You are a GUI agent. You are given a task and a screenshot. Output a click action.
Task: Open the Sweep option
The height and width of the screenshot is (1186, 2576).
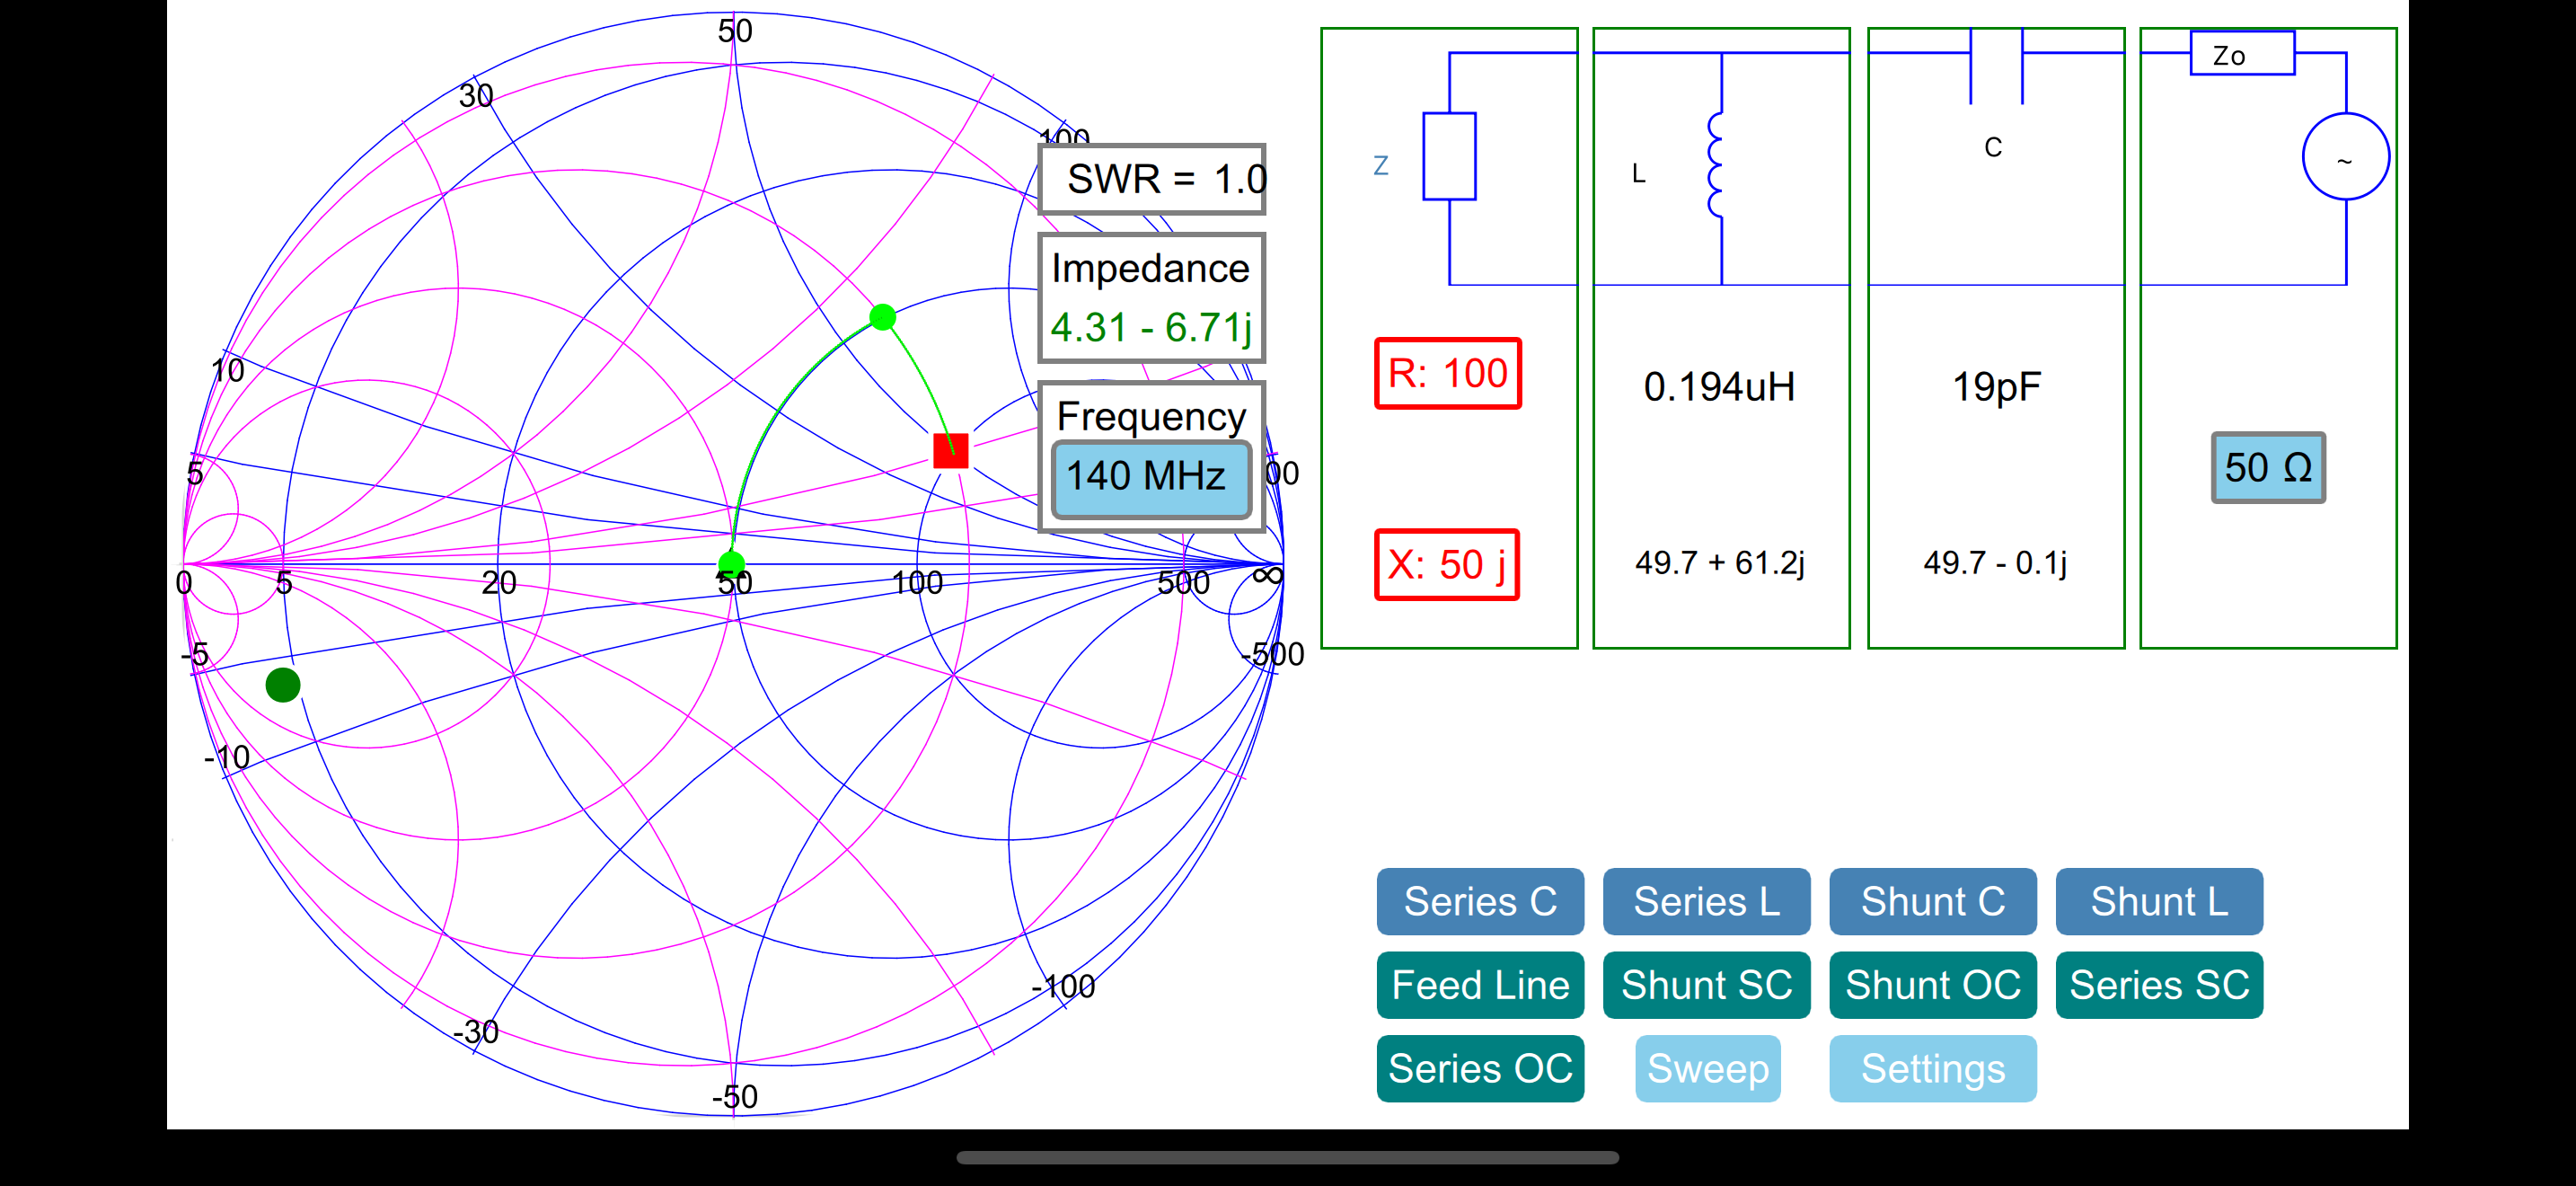1708,1069
